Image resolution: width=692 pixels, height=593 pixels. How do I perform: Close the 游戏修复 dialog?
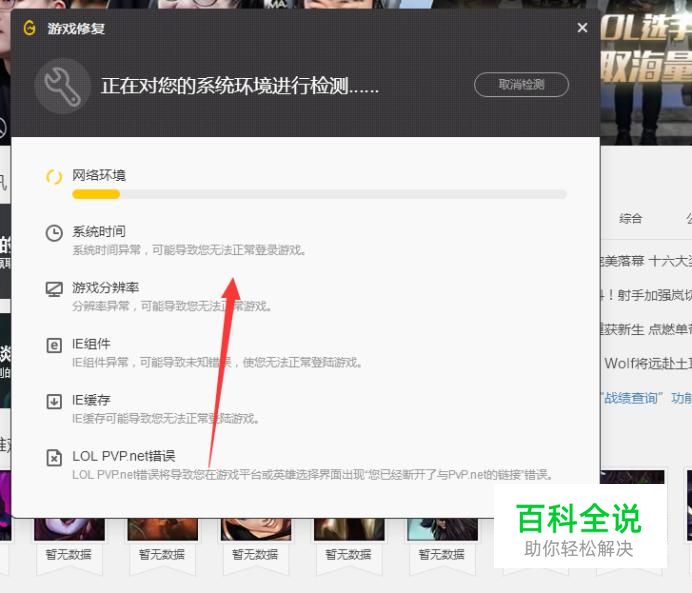[x=582, y=28]
